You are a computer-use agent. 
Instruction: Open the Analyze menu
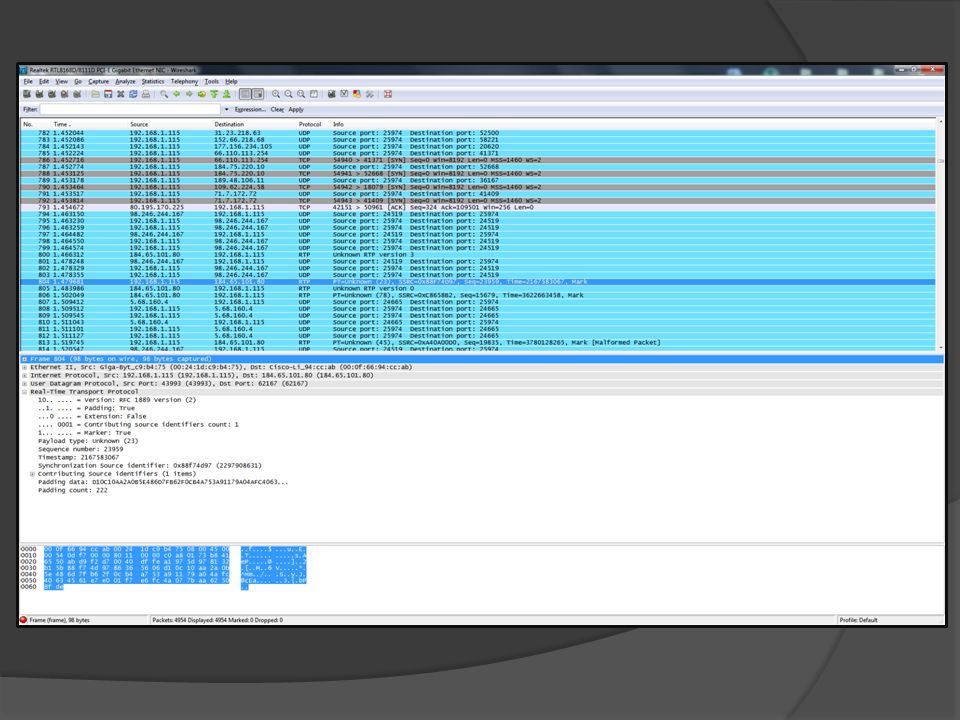126,81
